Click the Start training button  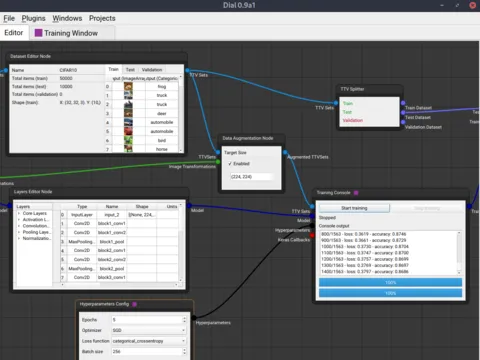[x=354, y=208]
